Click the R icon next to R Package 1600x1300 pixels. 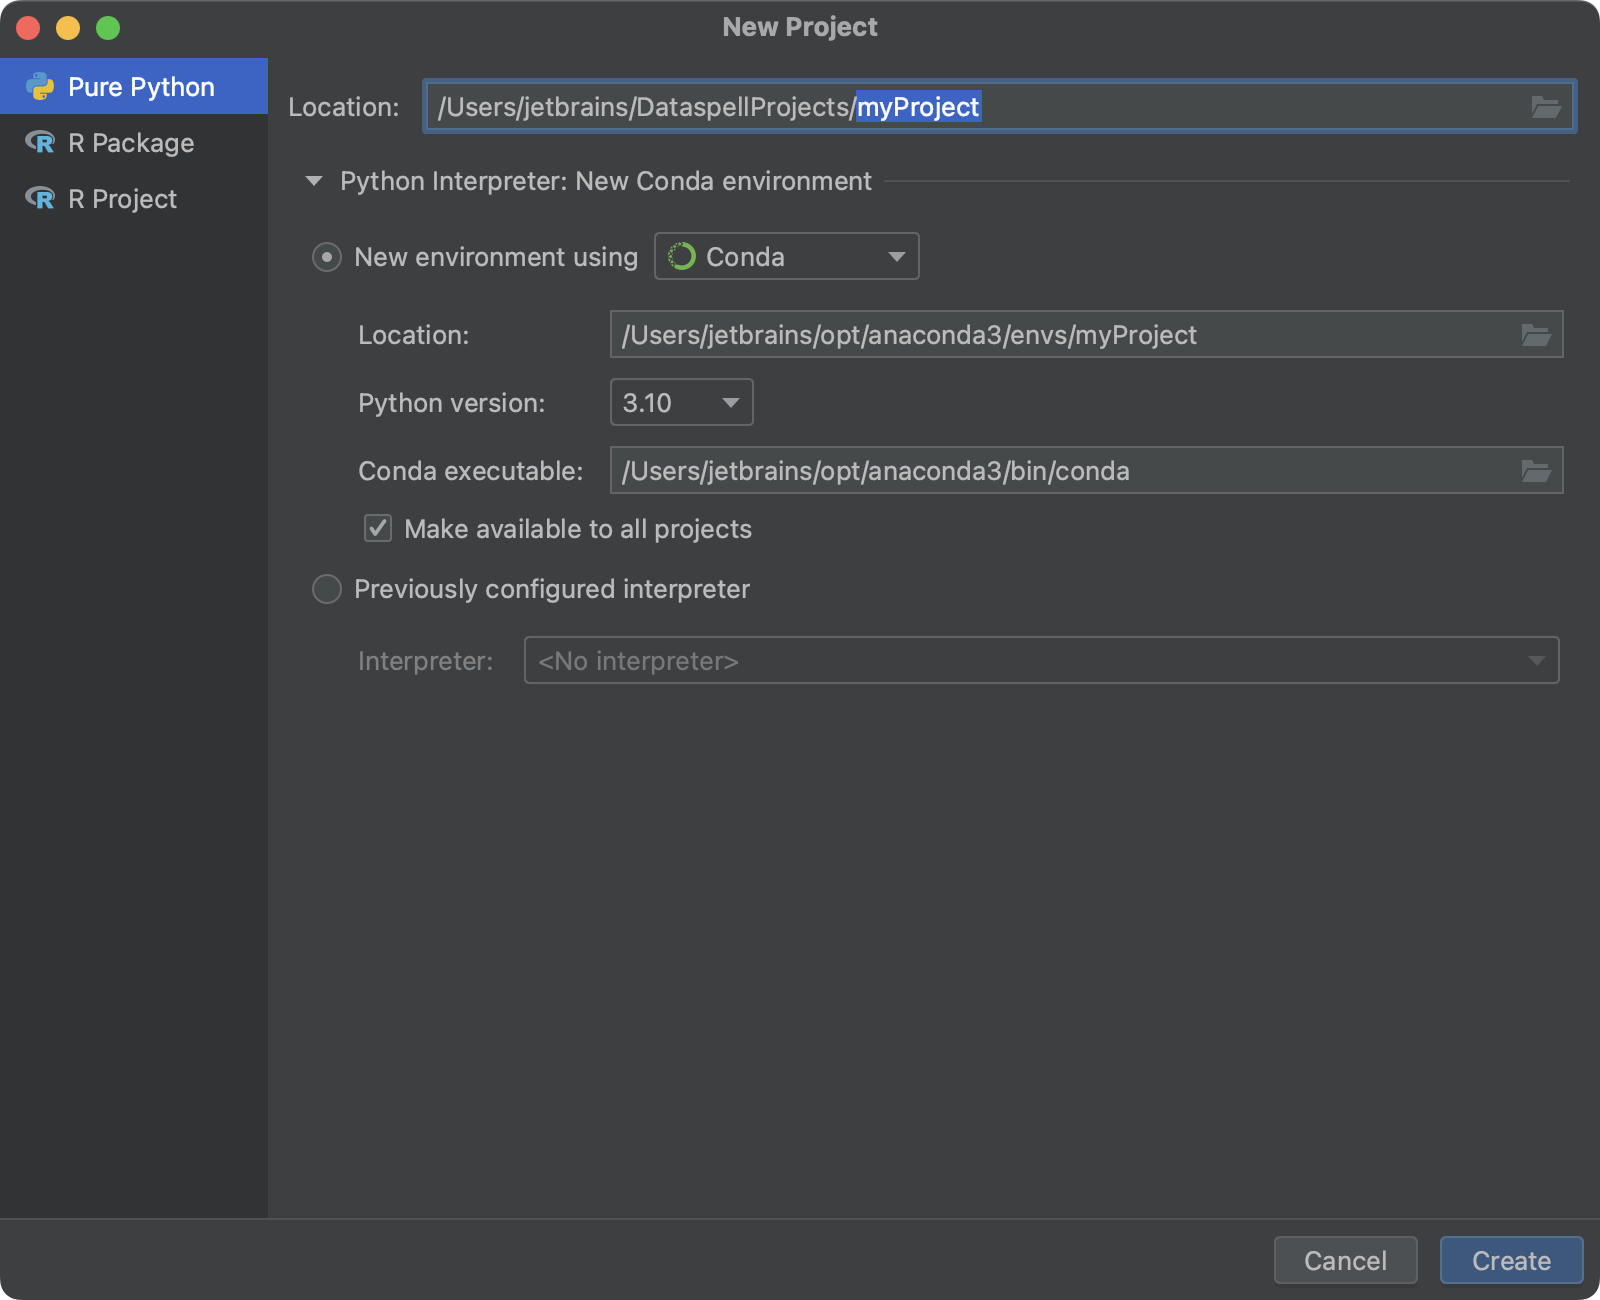pos(41,143)
